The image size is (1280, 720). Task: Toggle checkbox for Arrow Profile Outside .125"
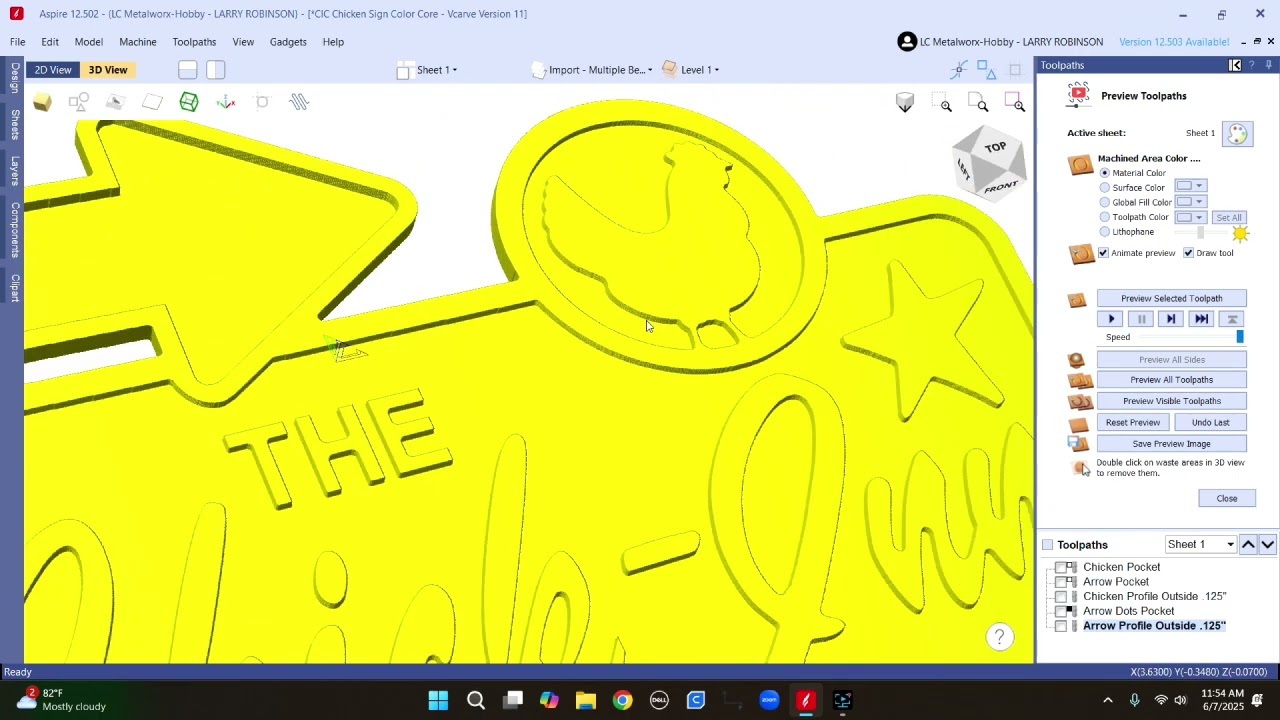point(1061,626)
